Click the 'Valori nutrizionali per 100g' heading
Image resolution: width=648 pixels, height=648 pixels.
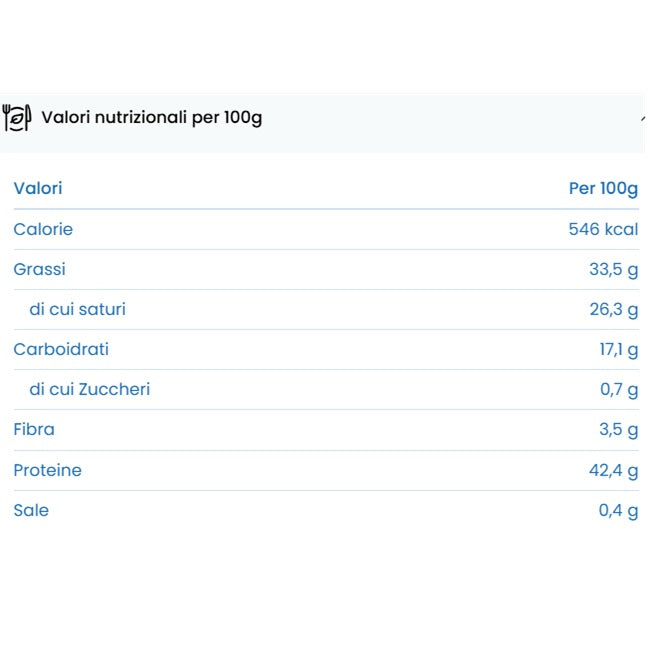click(x=151, y=117)
